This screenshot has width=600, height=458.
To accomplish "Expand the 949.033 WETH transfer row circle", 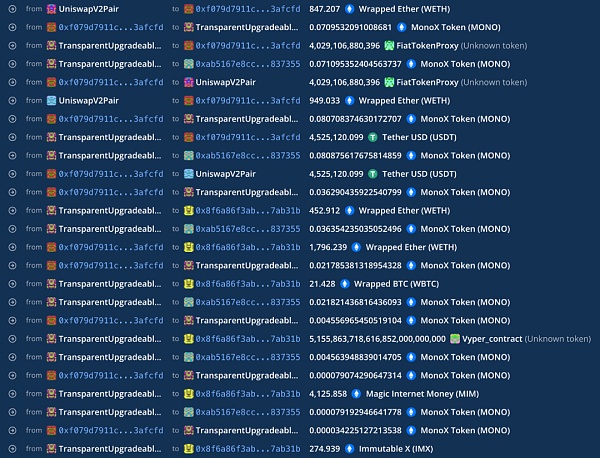I will point(12,101).
